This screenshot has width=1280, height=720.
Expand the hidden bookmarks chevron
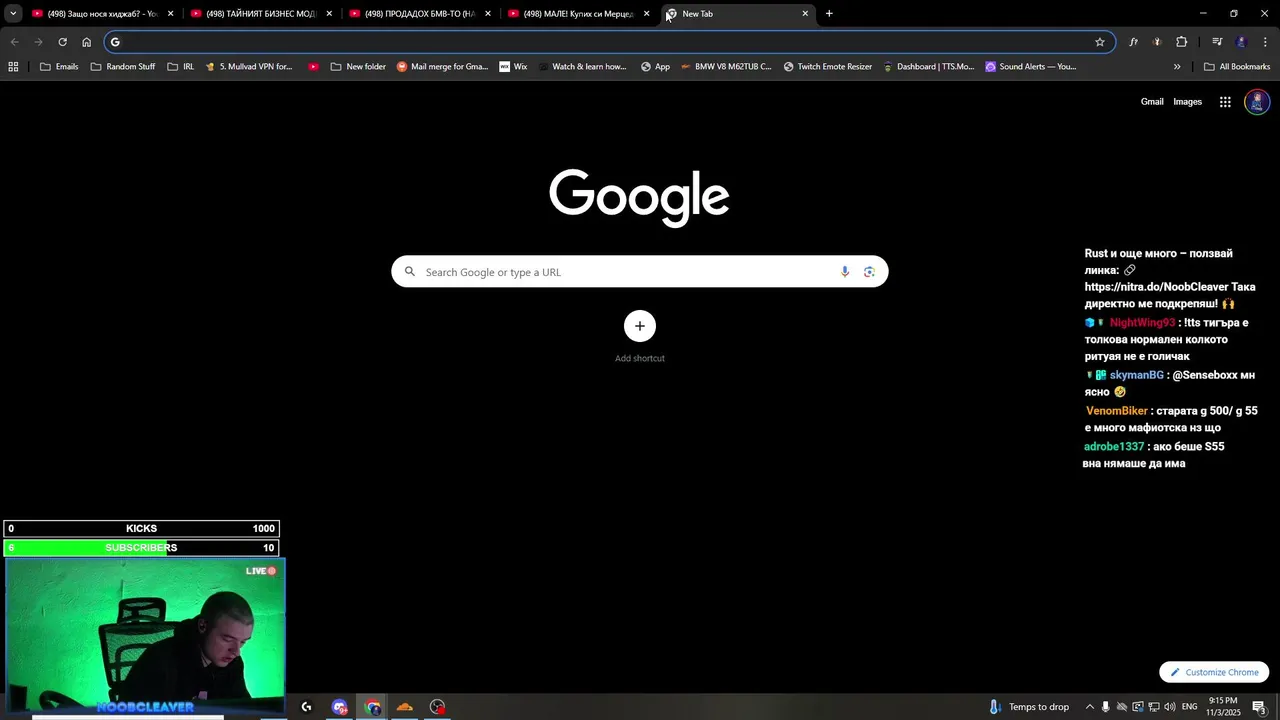click(1177, 67)
